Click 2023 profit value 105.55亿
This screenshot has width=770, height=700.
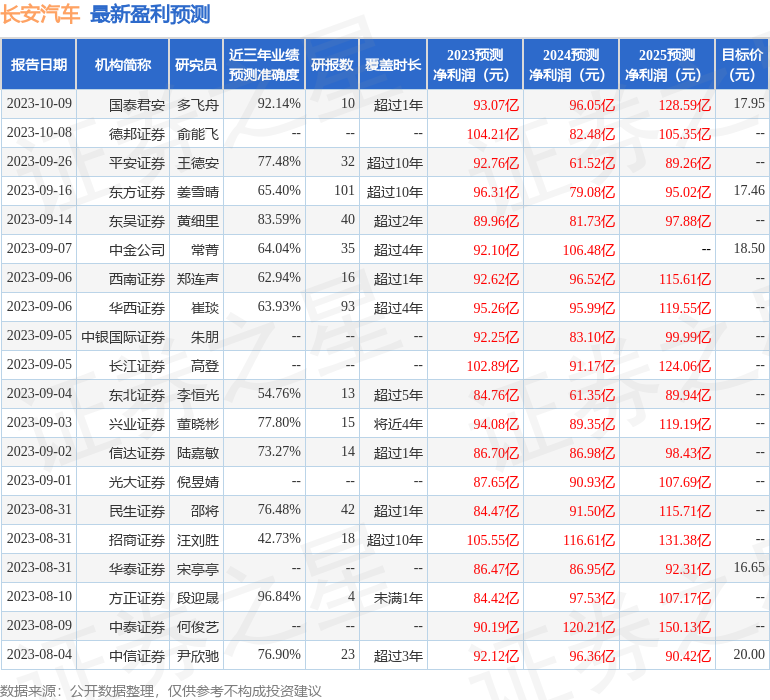tap(493, 539)
